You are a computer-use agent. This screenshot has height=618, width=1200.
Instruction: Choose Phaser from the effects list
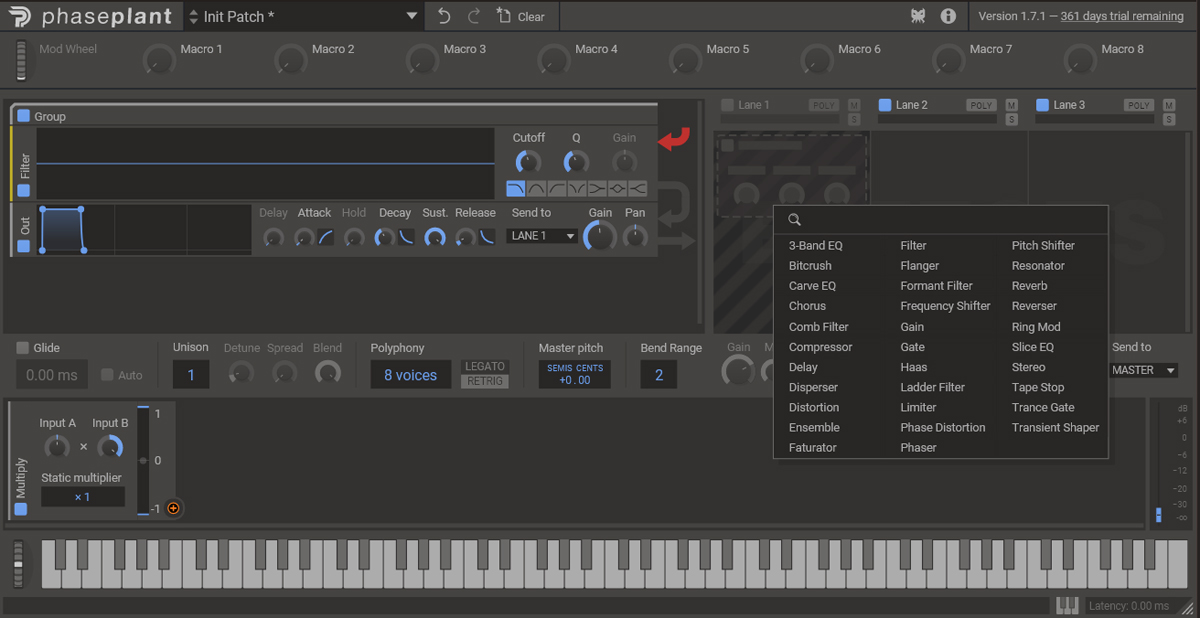[x=918, y=448]
